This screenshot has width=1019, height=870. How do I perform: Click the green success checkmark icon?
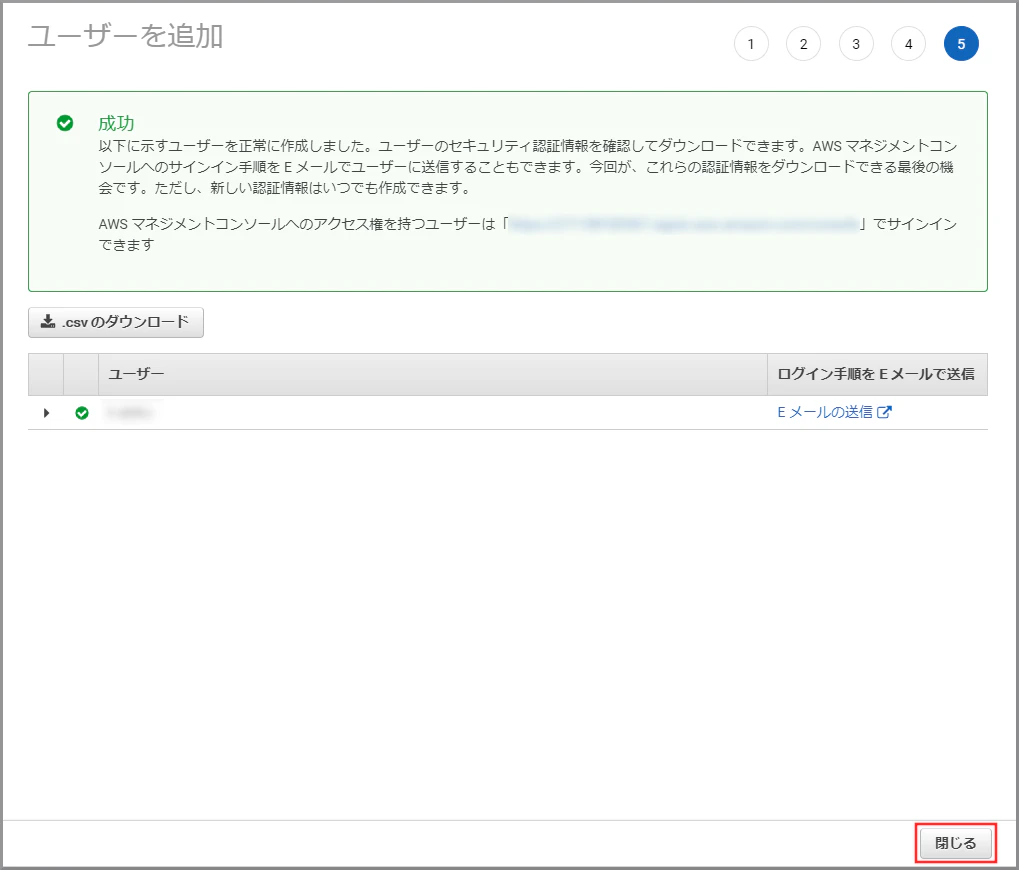[65, 123]
